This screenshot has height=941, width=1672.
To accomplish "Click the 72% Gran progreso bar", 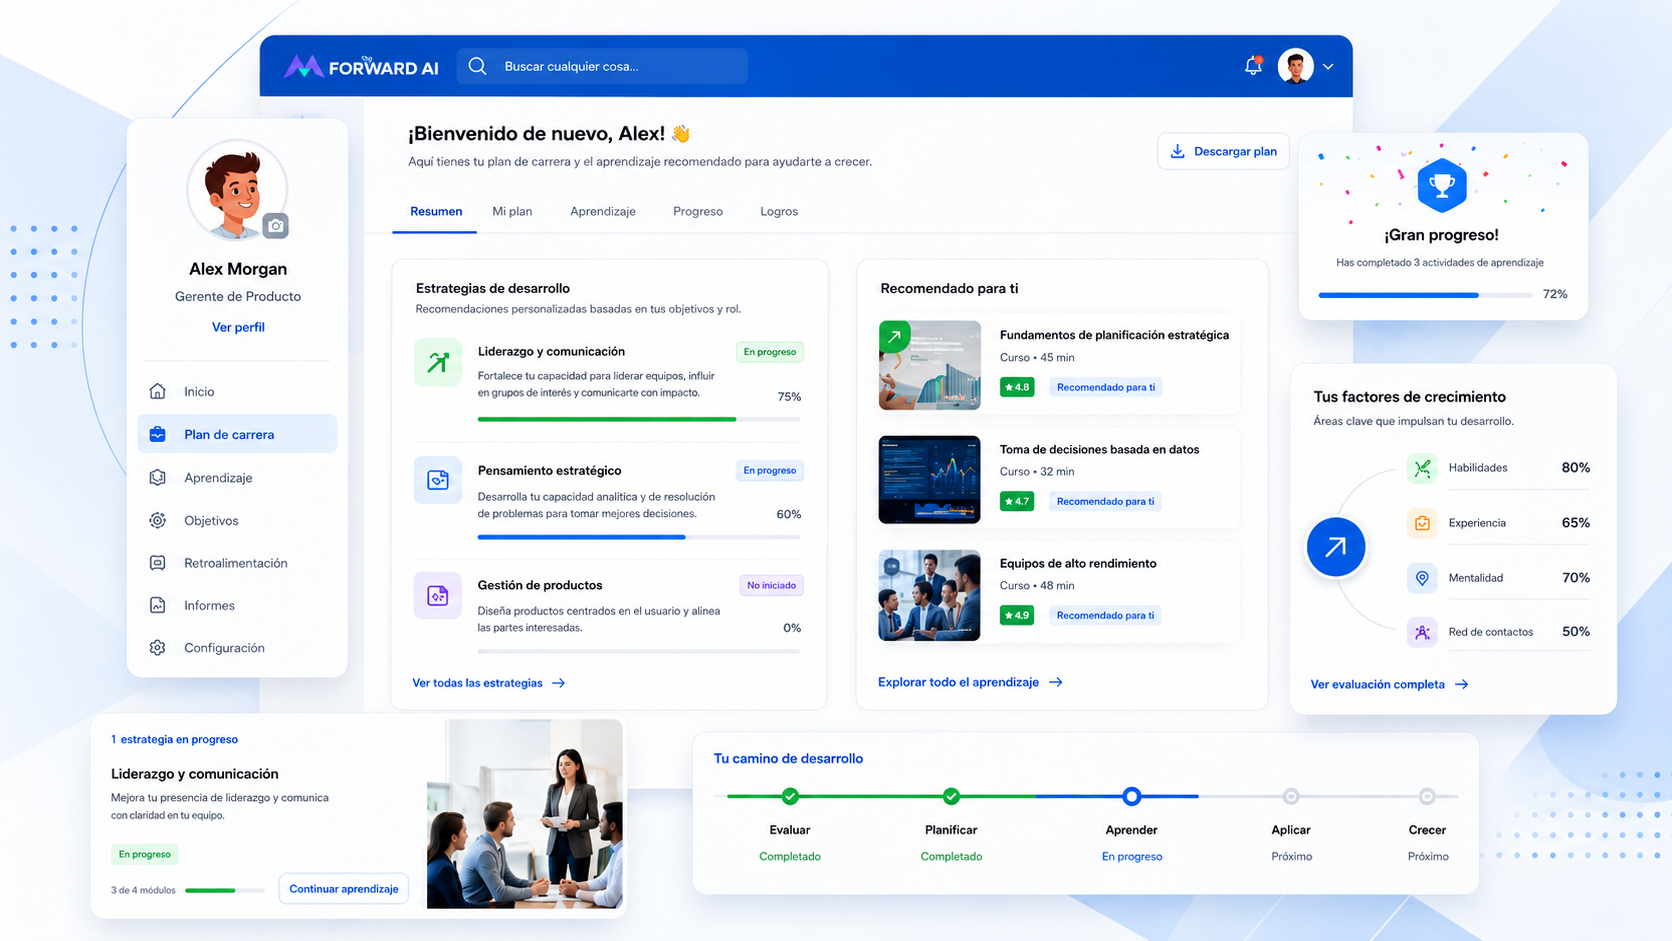I will coord(1425,295).
